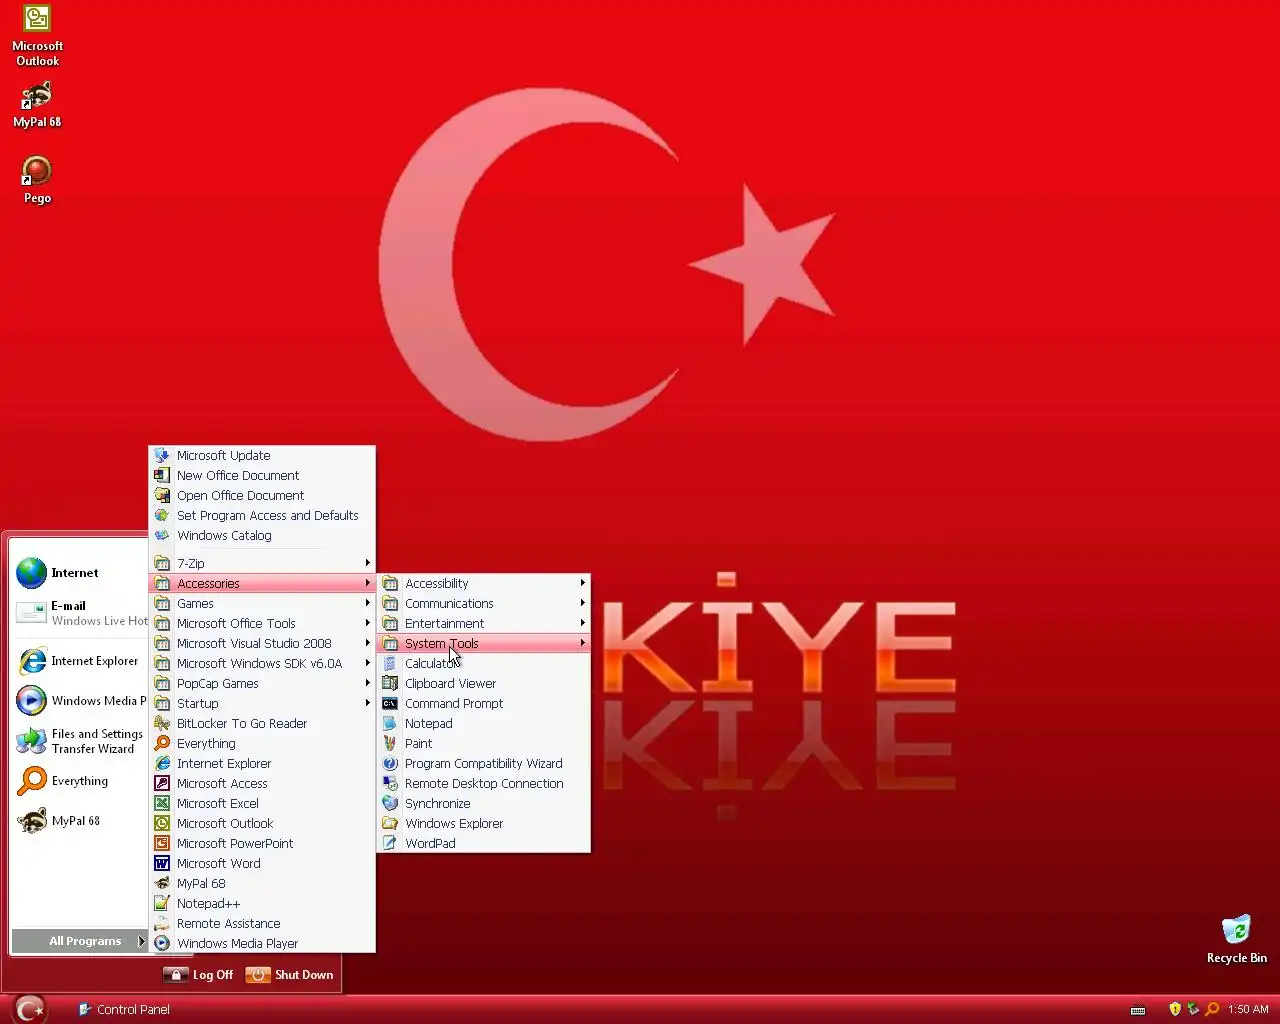
Task: Expand Microsoft Windows SDK v6.0A submenu
Action: point(262,663)
